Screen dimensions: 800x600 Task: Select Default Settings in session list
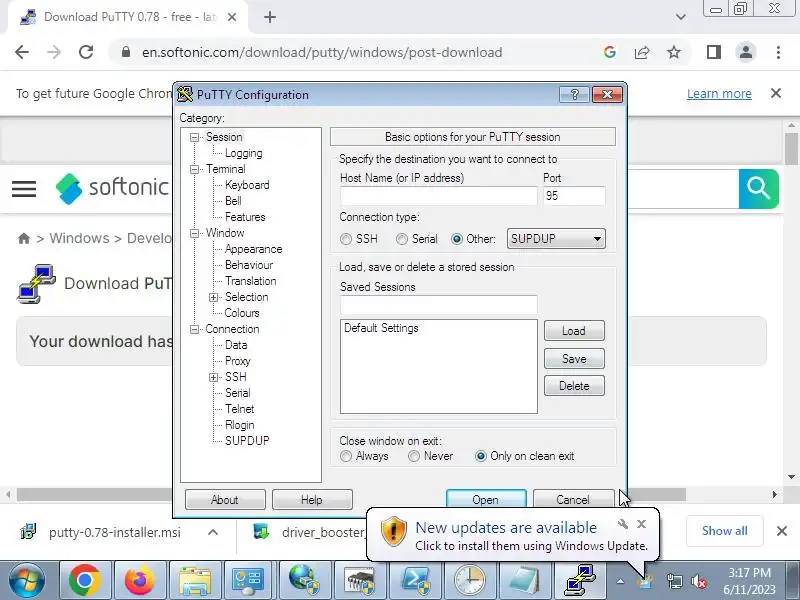pyautogui.click(x=381, y=328)
